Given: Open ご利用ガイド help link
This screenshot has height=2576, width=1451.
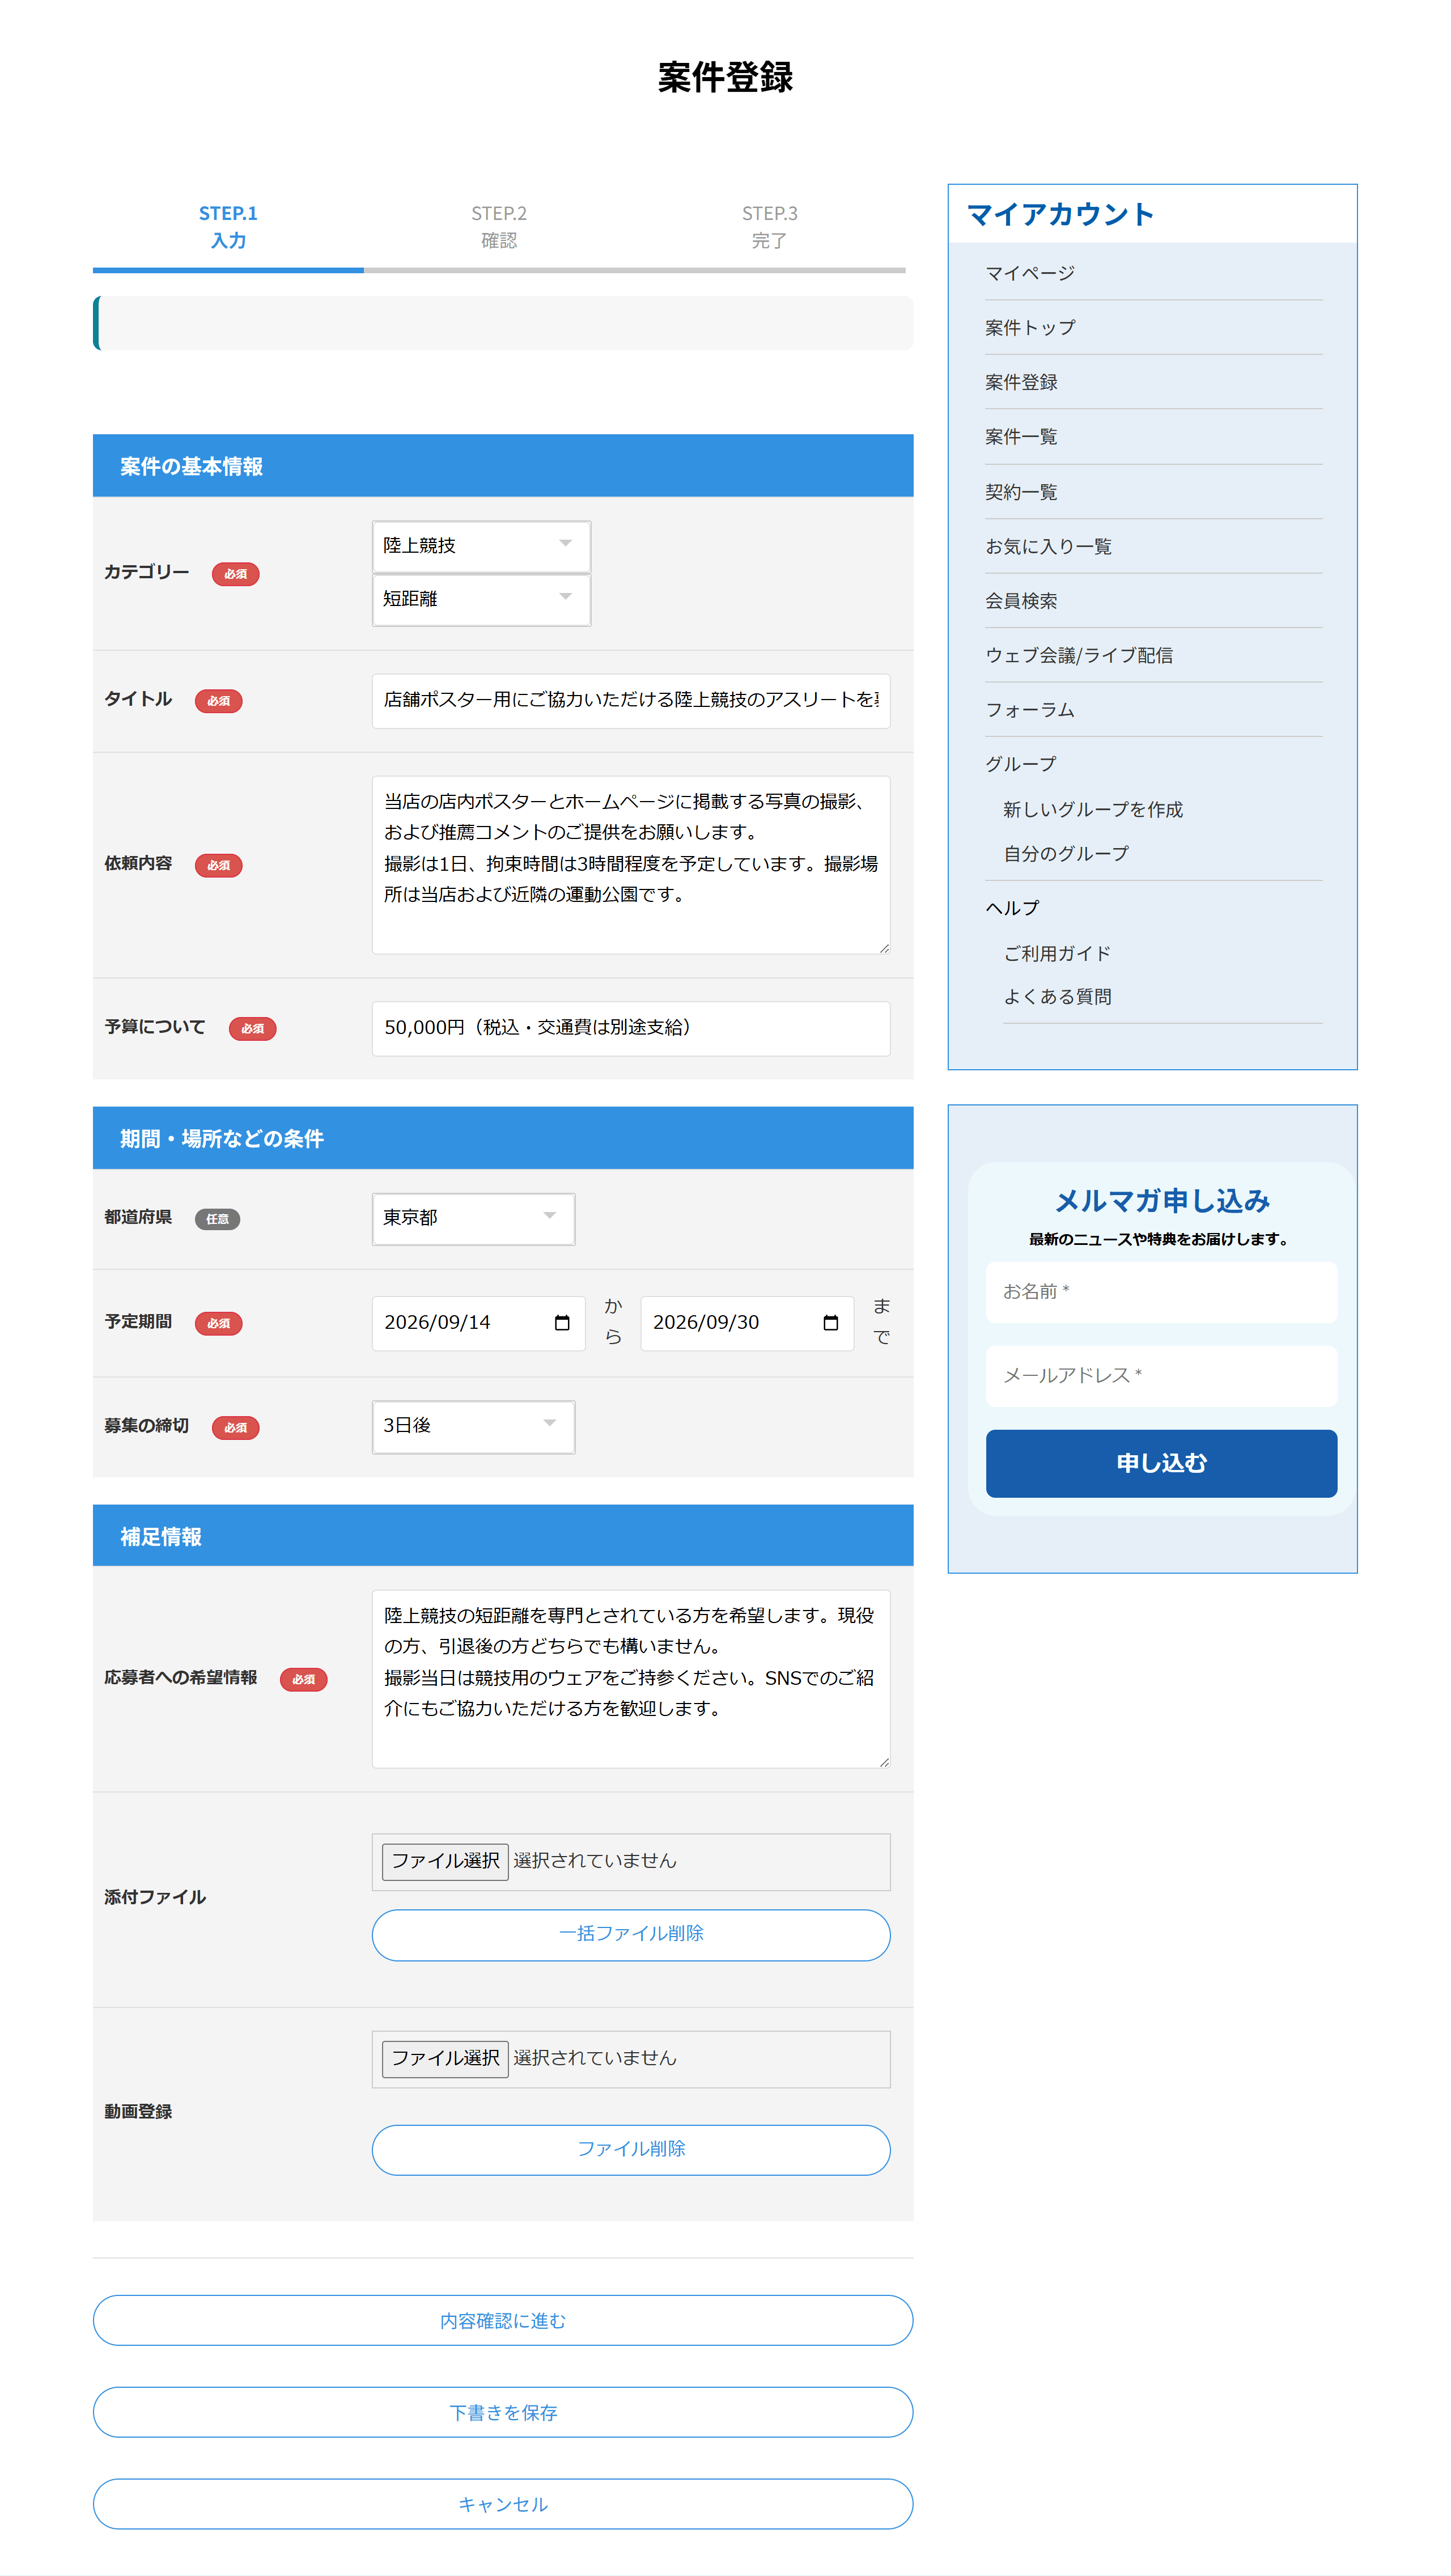Looking at the screenshot, I should [x=1057, y=953].
